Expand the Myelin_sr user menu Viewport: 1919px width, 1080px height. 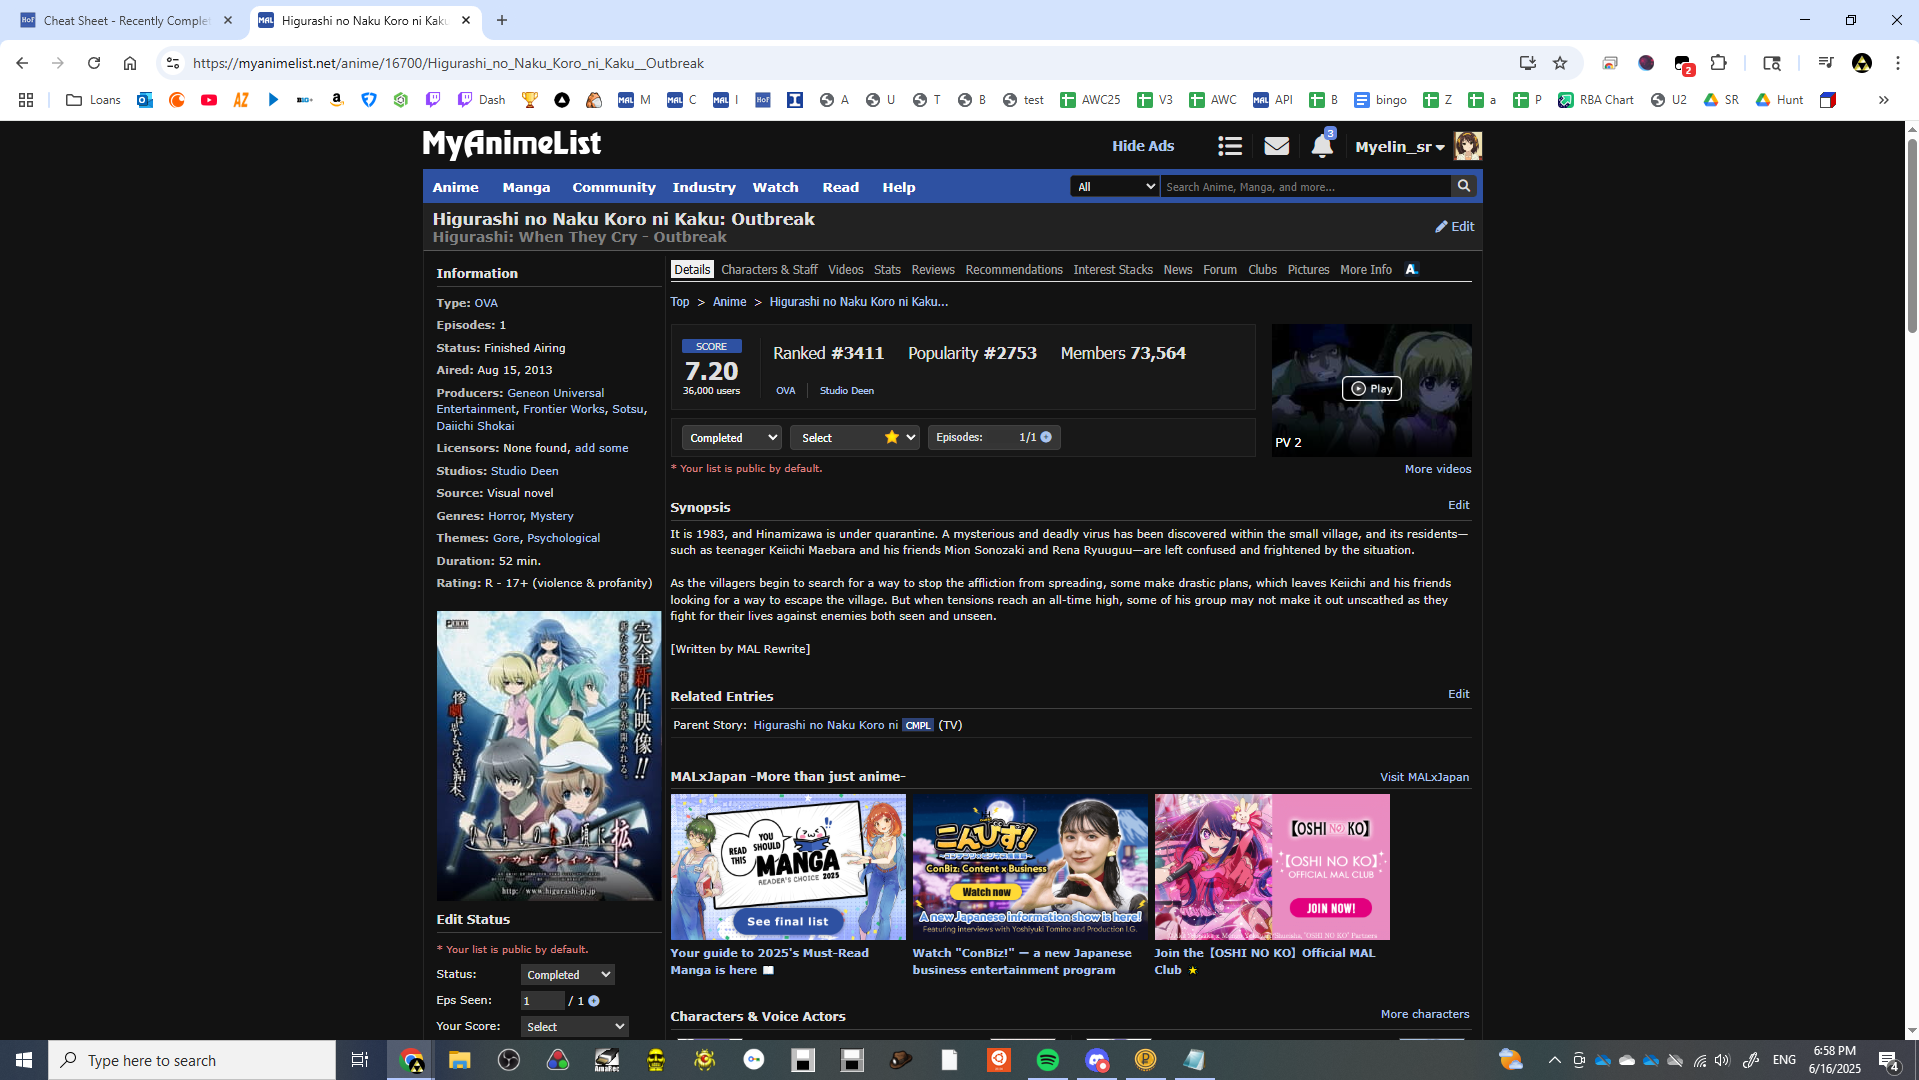1400,147
